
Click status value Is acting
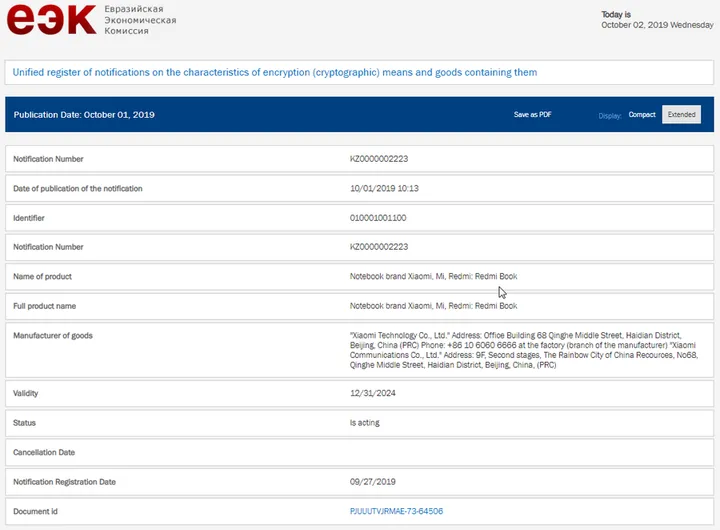(365, 423)
